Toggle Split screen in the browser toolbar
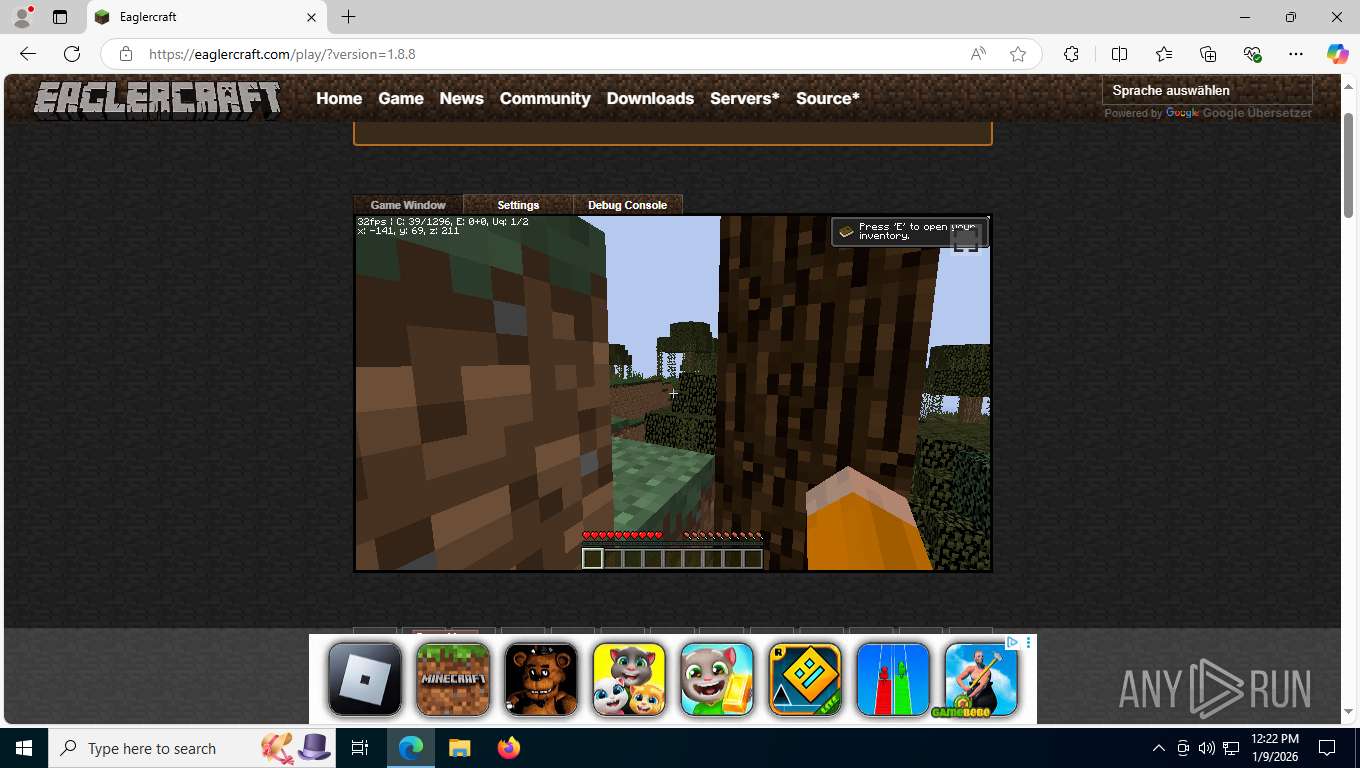This screenshot has height=768, width=1360. (x=1119, y=54)
